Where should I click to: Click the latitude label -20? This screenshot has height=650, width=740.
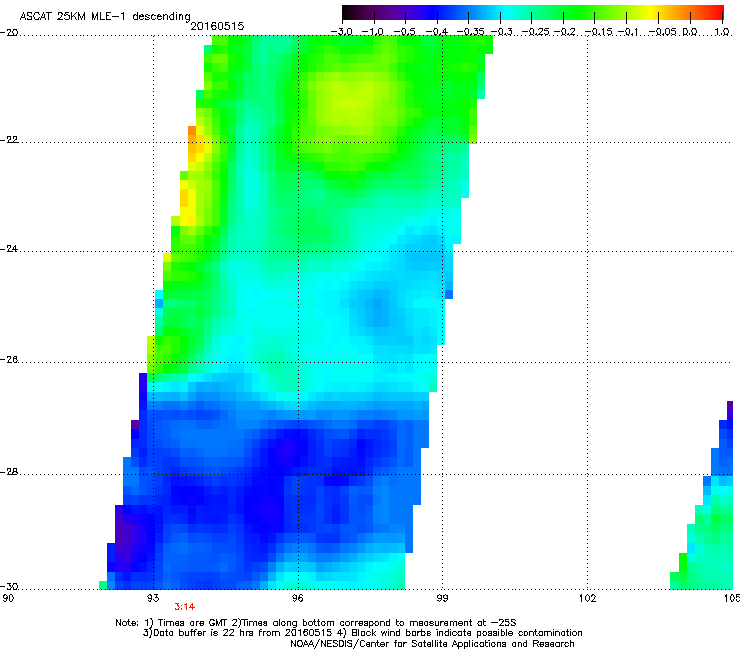pyautogui.click(x=9, y=33)
